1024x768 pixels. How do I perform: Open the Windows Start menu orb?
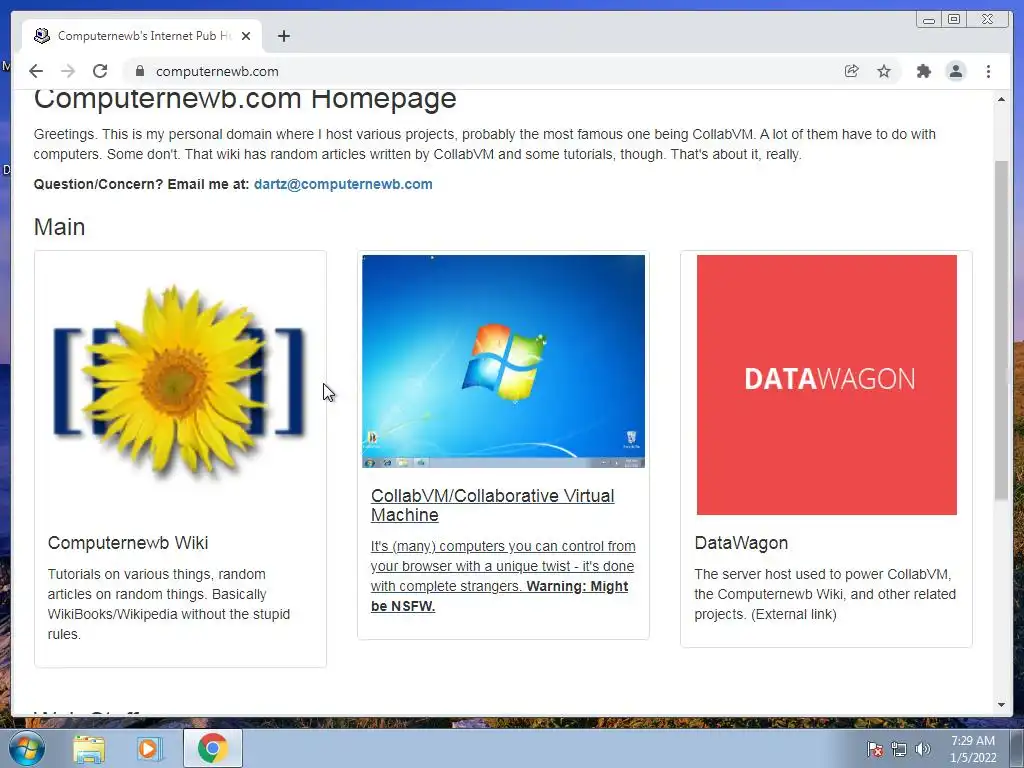coord(27,748)
